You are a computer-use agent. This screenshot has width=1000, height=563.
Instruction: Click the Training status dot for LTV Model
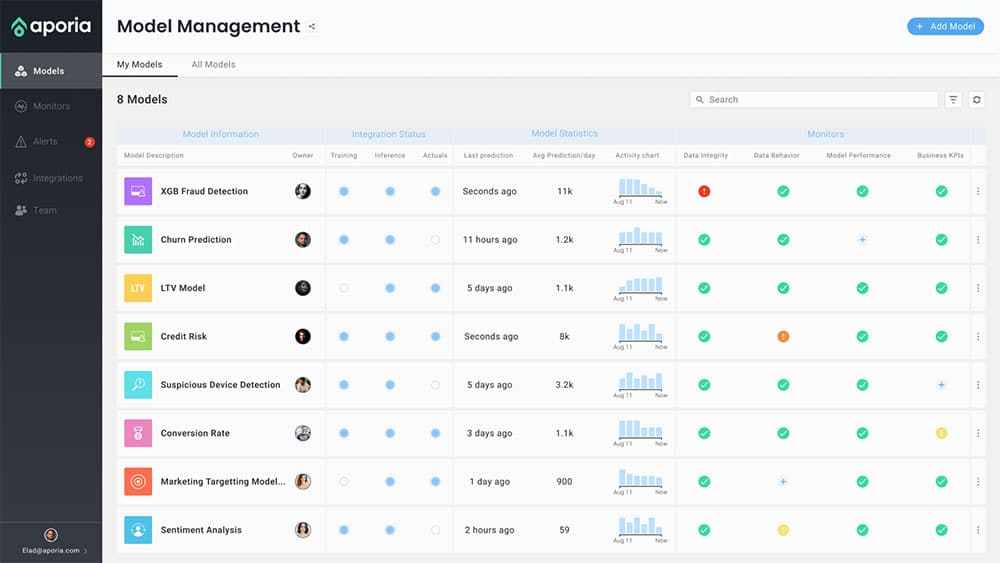point(344,288)
